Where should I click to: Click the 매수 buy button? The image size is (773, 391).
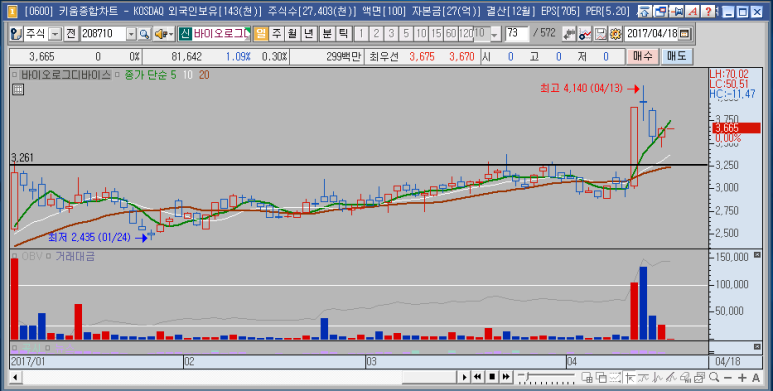click(642, 56)
